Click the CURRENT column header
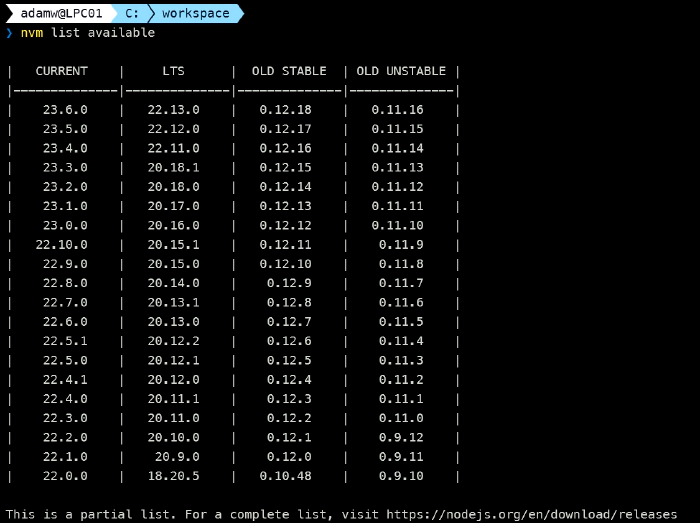700x523 pixels. (62, 71)
